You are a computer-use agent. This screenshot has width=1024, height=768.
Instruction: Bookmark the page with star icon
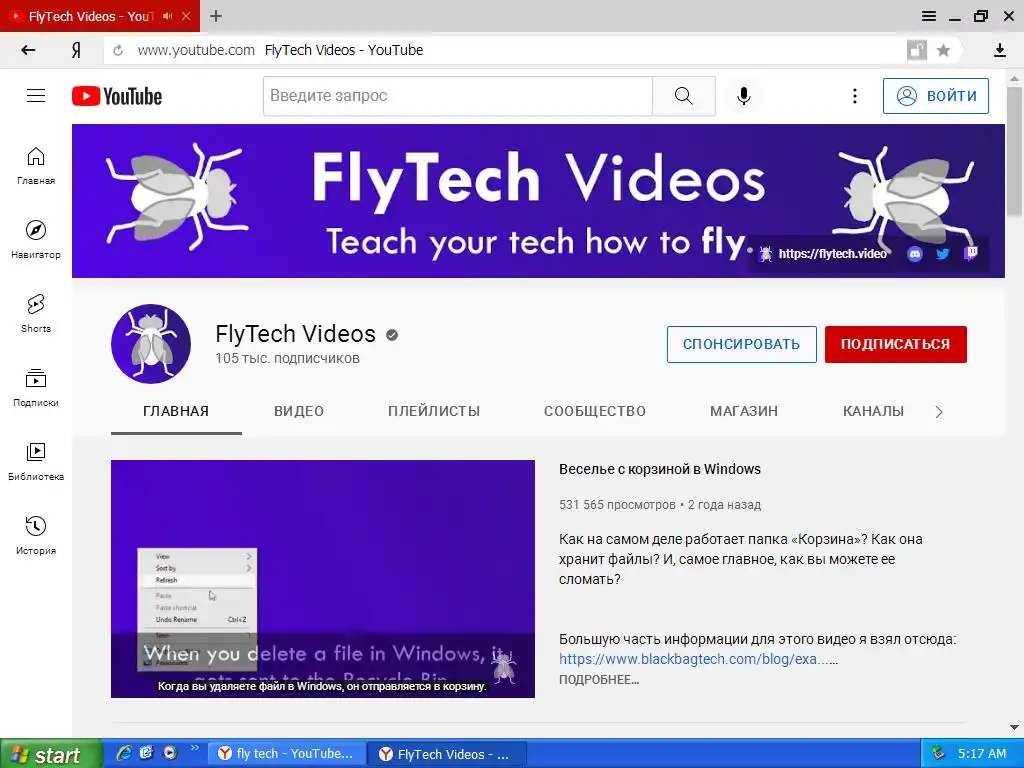(x=943, y=50)
